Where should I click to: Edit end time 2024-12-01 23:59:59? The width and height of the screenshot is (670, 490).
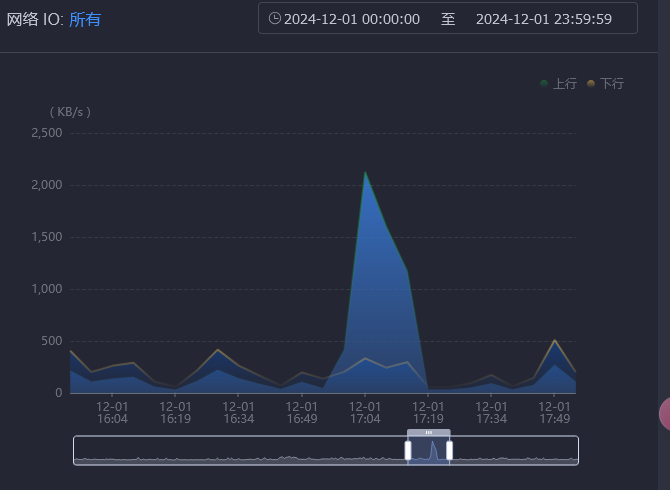tap(544, 19)
